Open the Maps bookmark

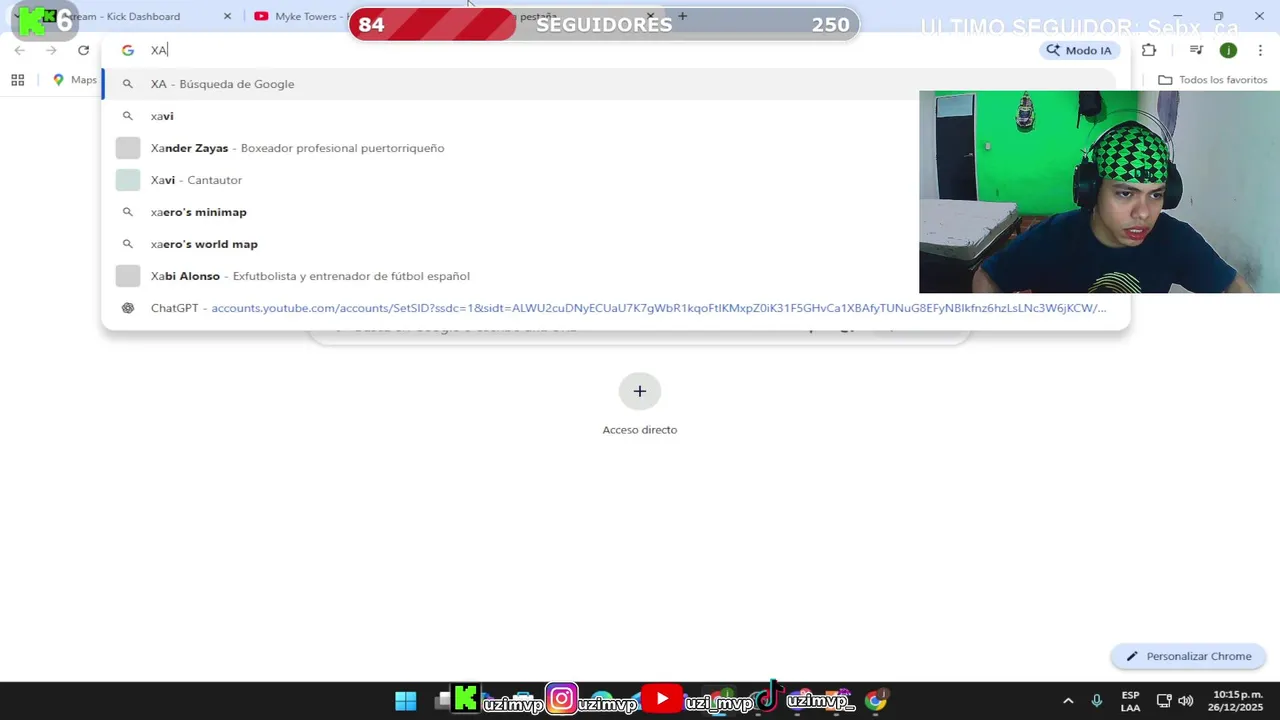click(74, 80)
